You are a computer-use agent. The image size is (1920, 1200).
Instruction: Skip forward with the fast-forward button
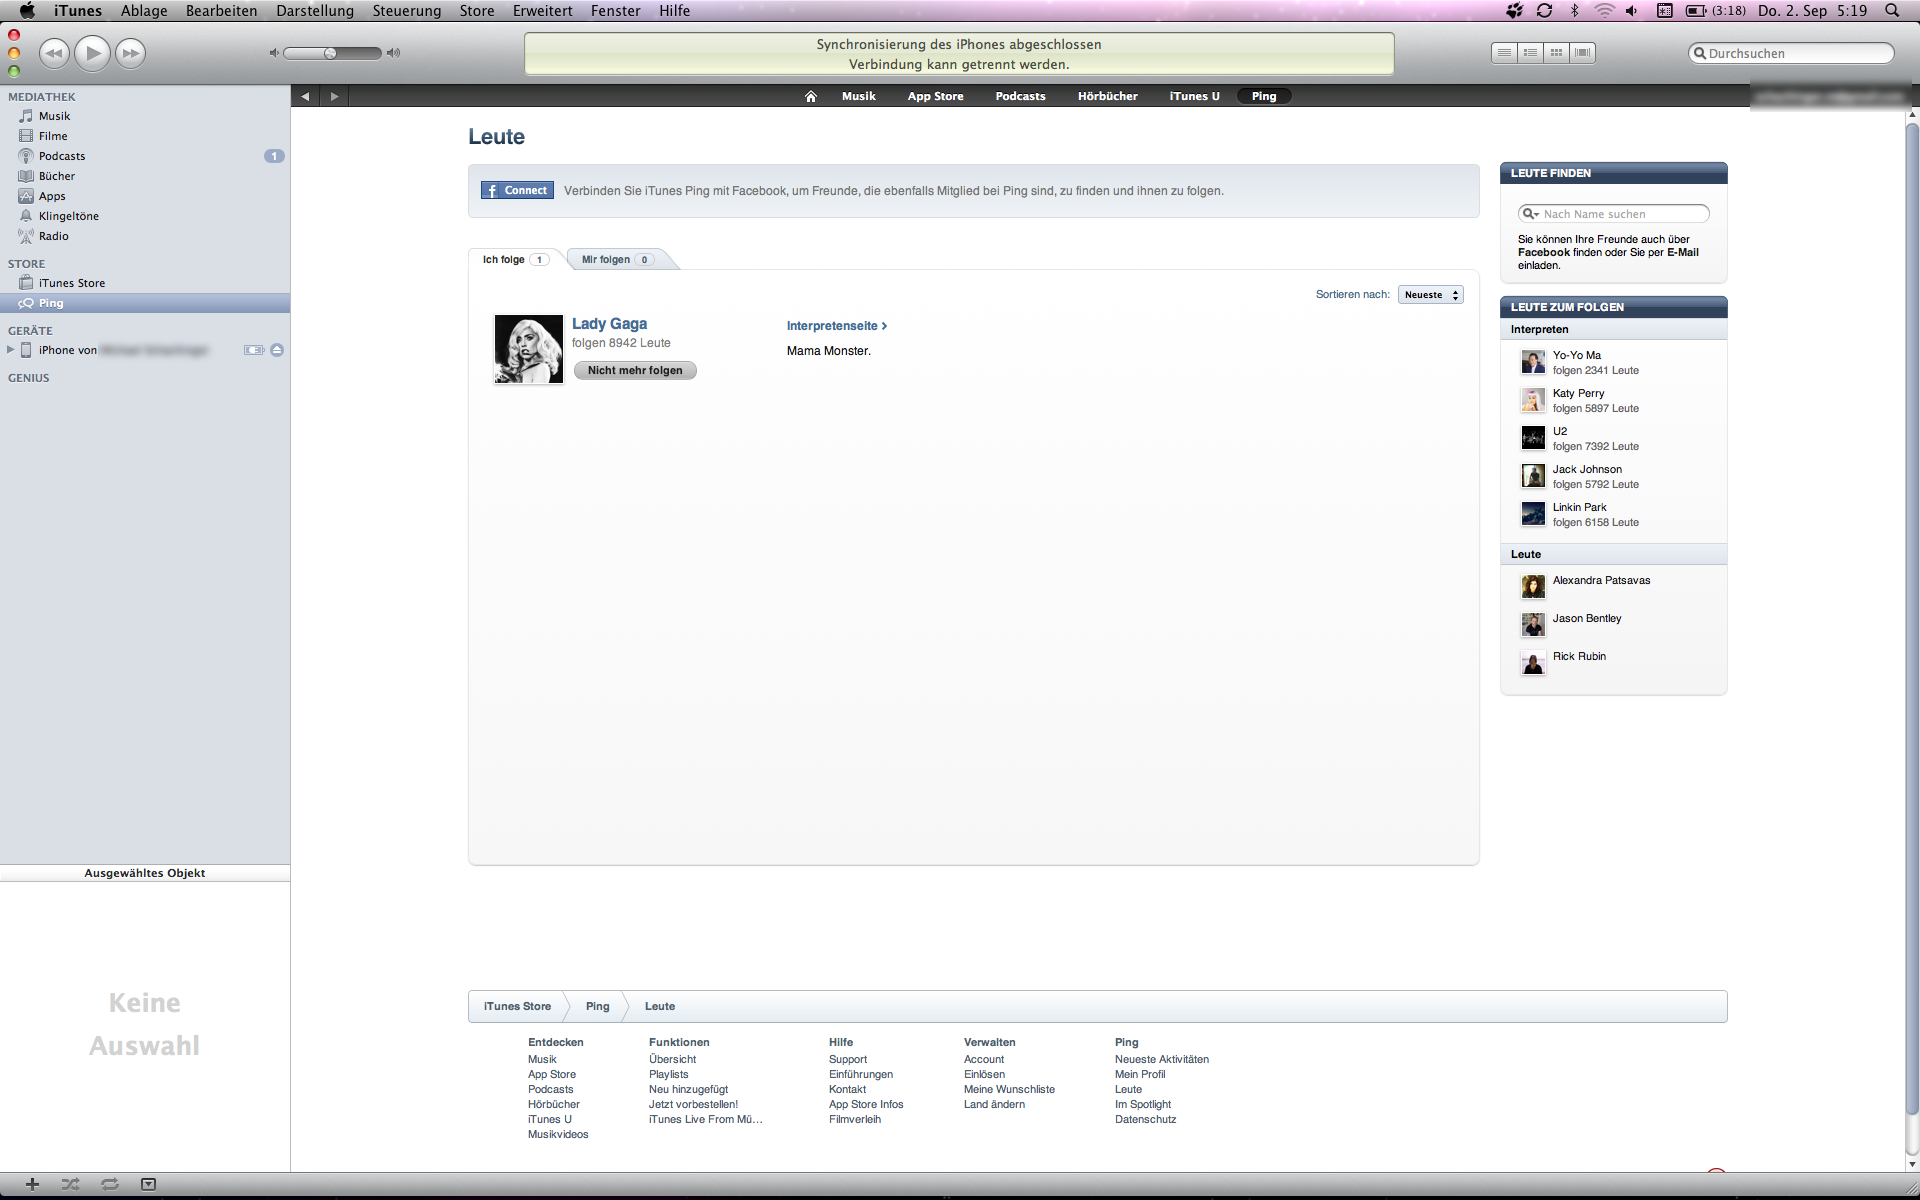click(x=130, y=53)
